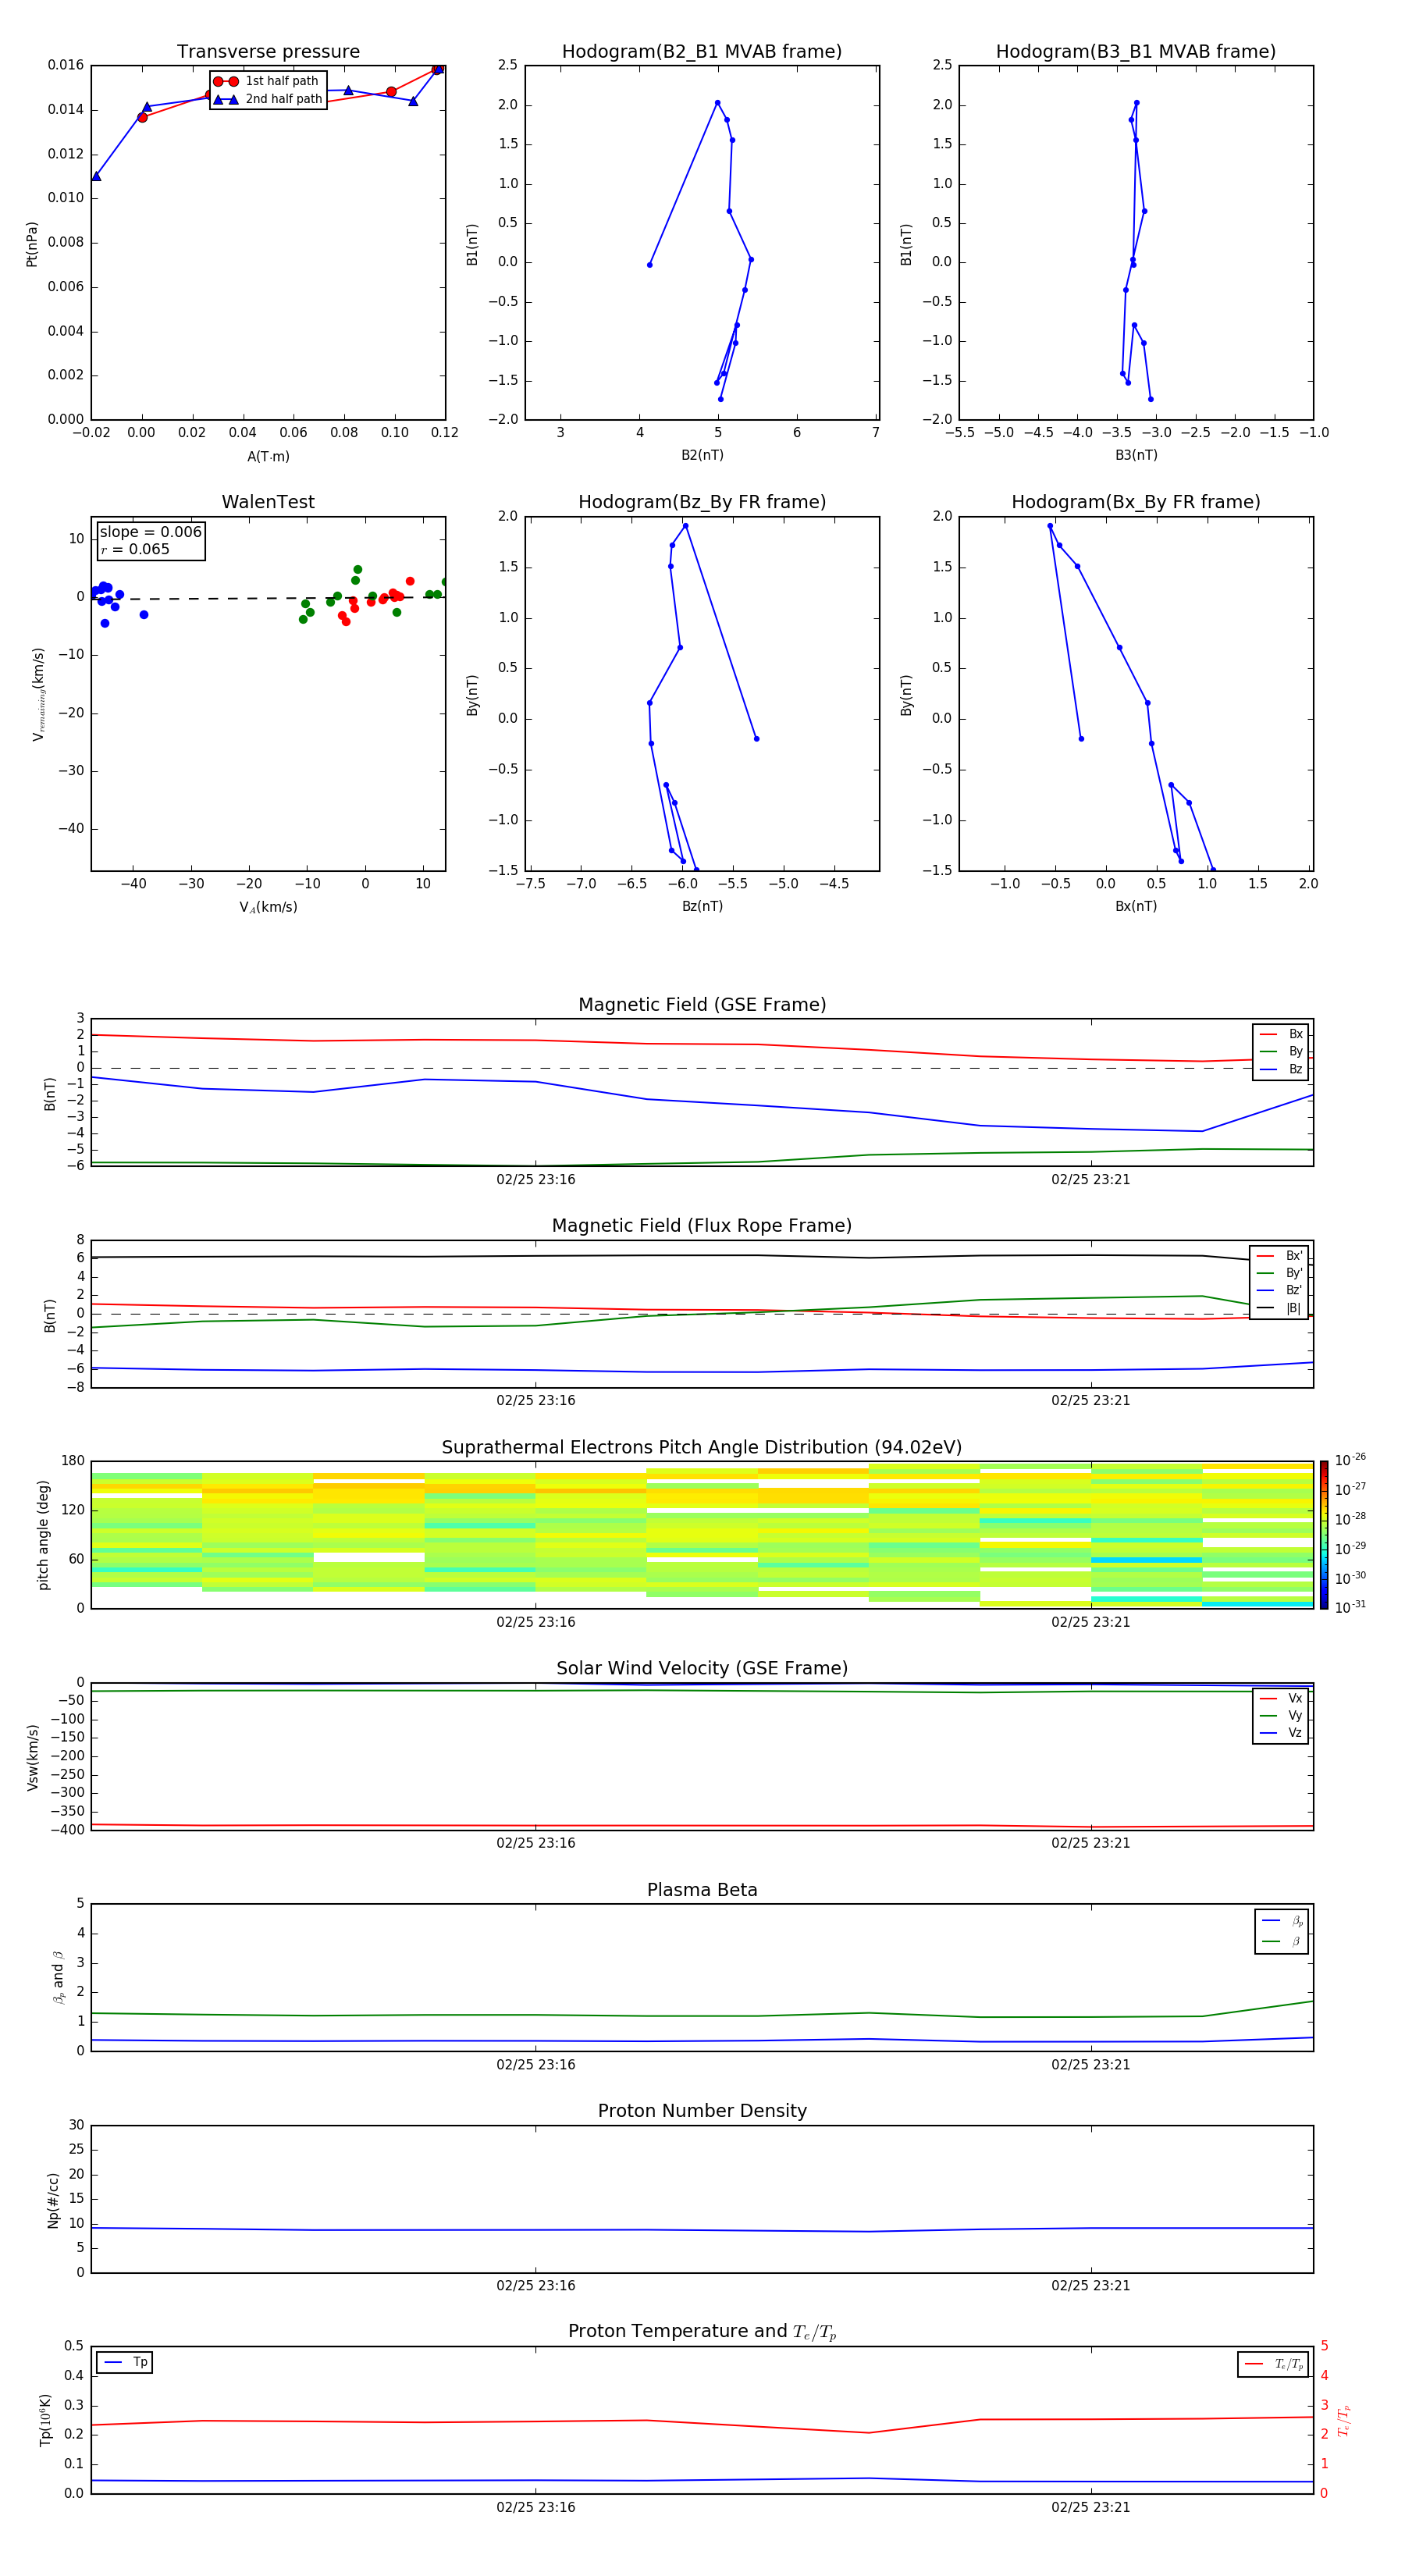Click '02/25 23:16' tick under GSE magnetic field
The height and width of the screenshot is (2576, 1405).
pos(536,1179)
